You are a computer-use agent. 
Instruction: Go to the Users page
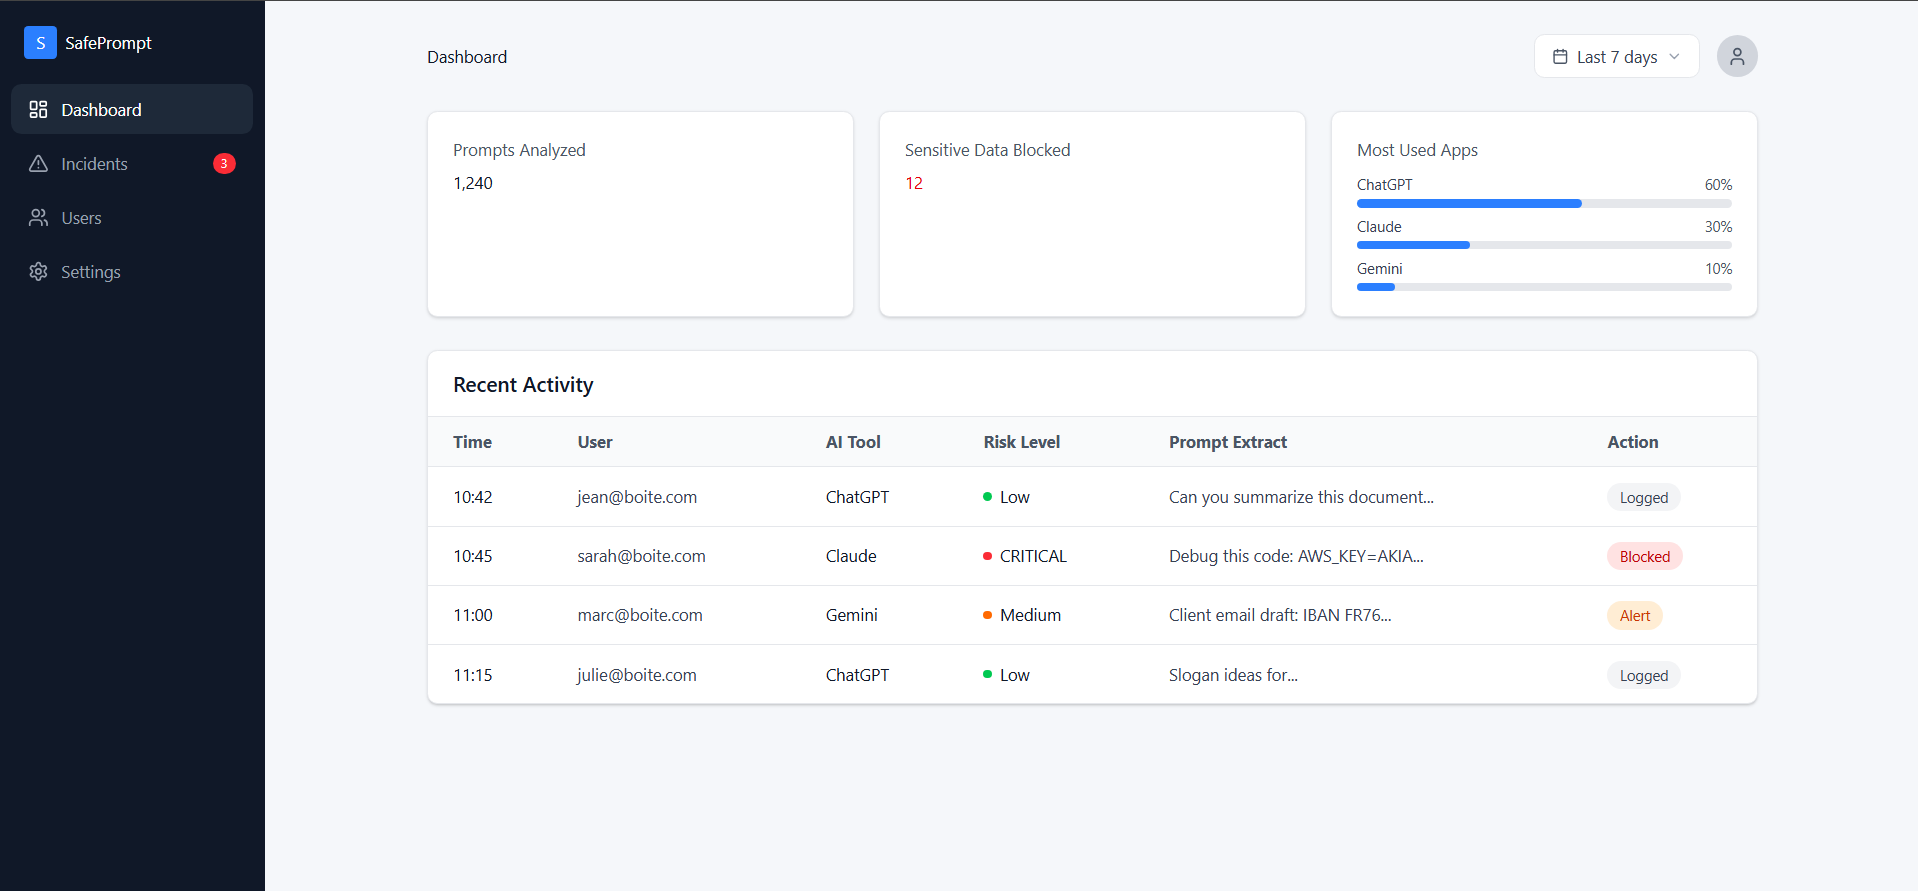(82, 218)
